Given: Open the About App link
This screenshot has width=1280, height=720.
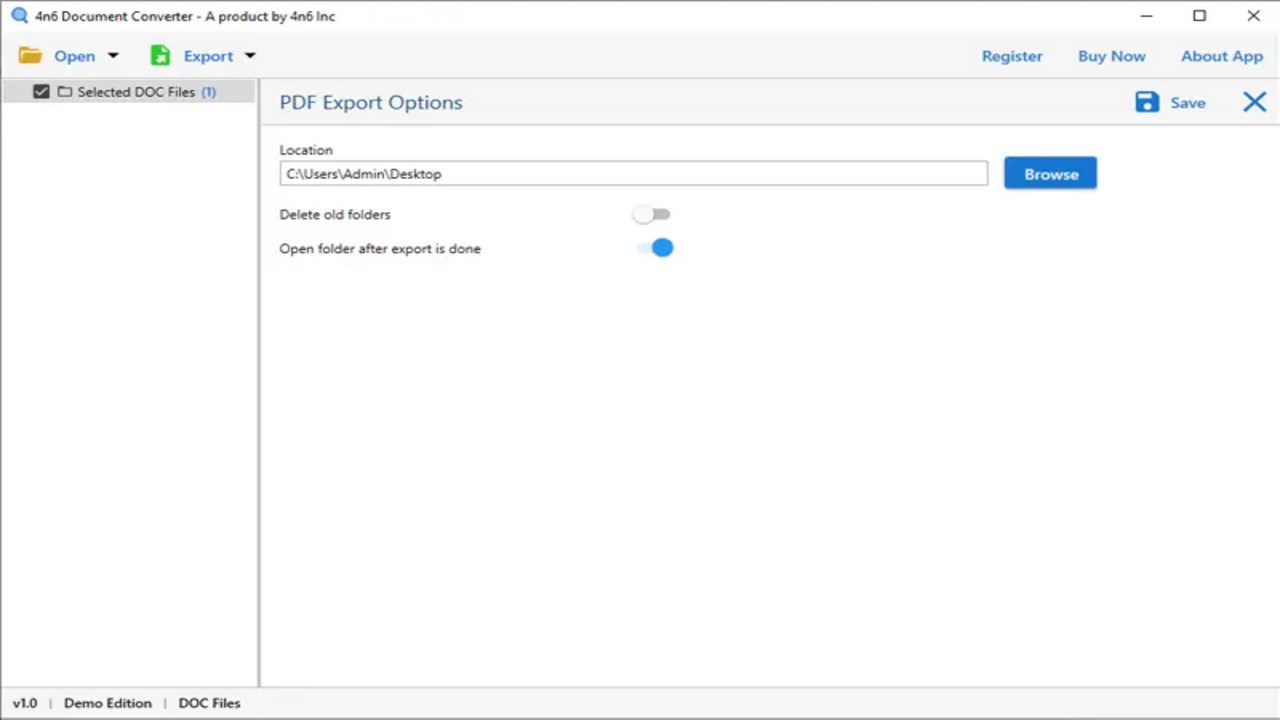Looking at the screenshot, I should pyautogui.click(x=1222, y=56).
